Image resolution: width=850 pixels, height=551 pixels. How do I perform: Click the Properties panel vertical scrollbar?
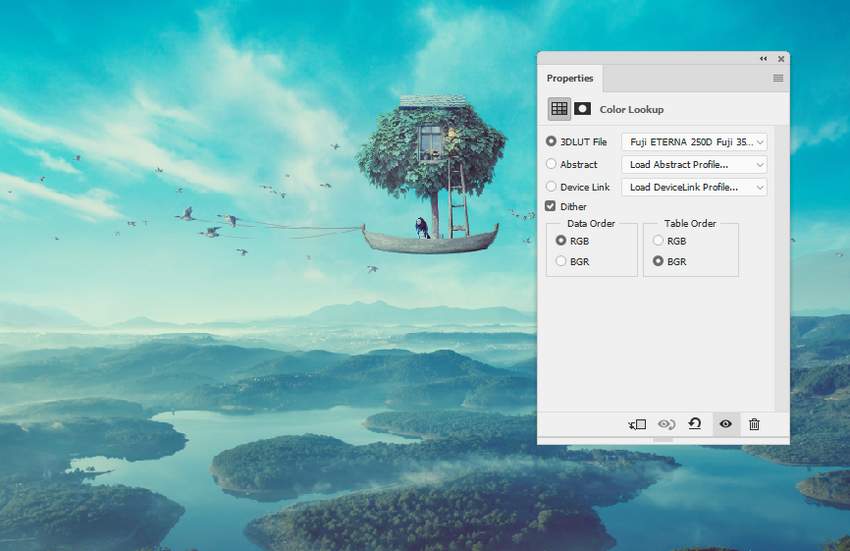coord(781,268)
